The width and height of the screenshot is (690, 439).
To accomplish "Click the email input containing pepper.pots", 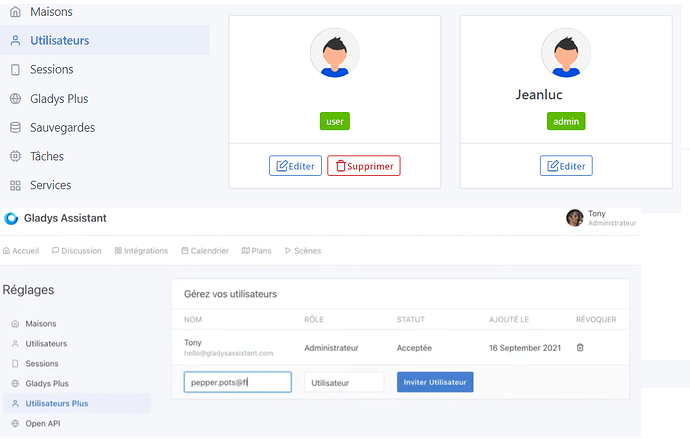I will [237, 382].
